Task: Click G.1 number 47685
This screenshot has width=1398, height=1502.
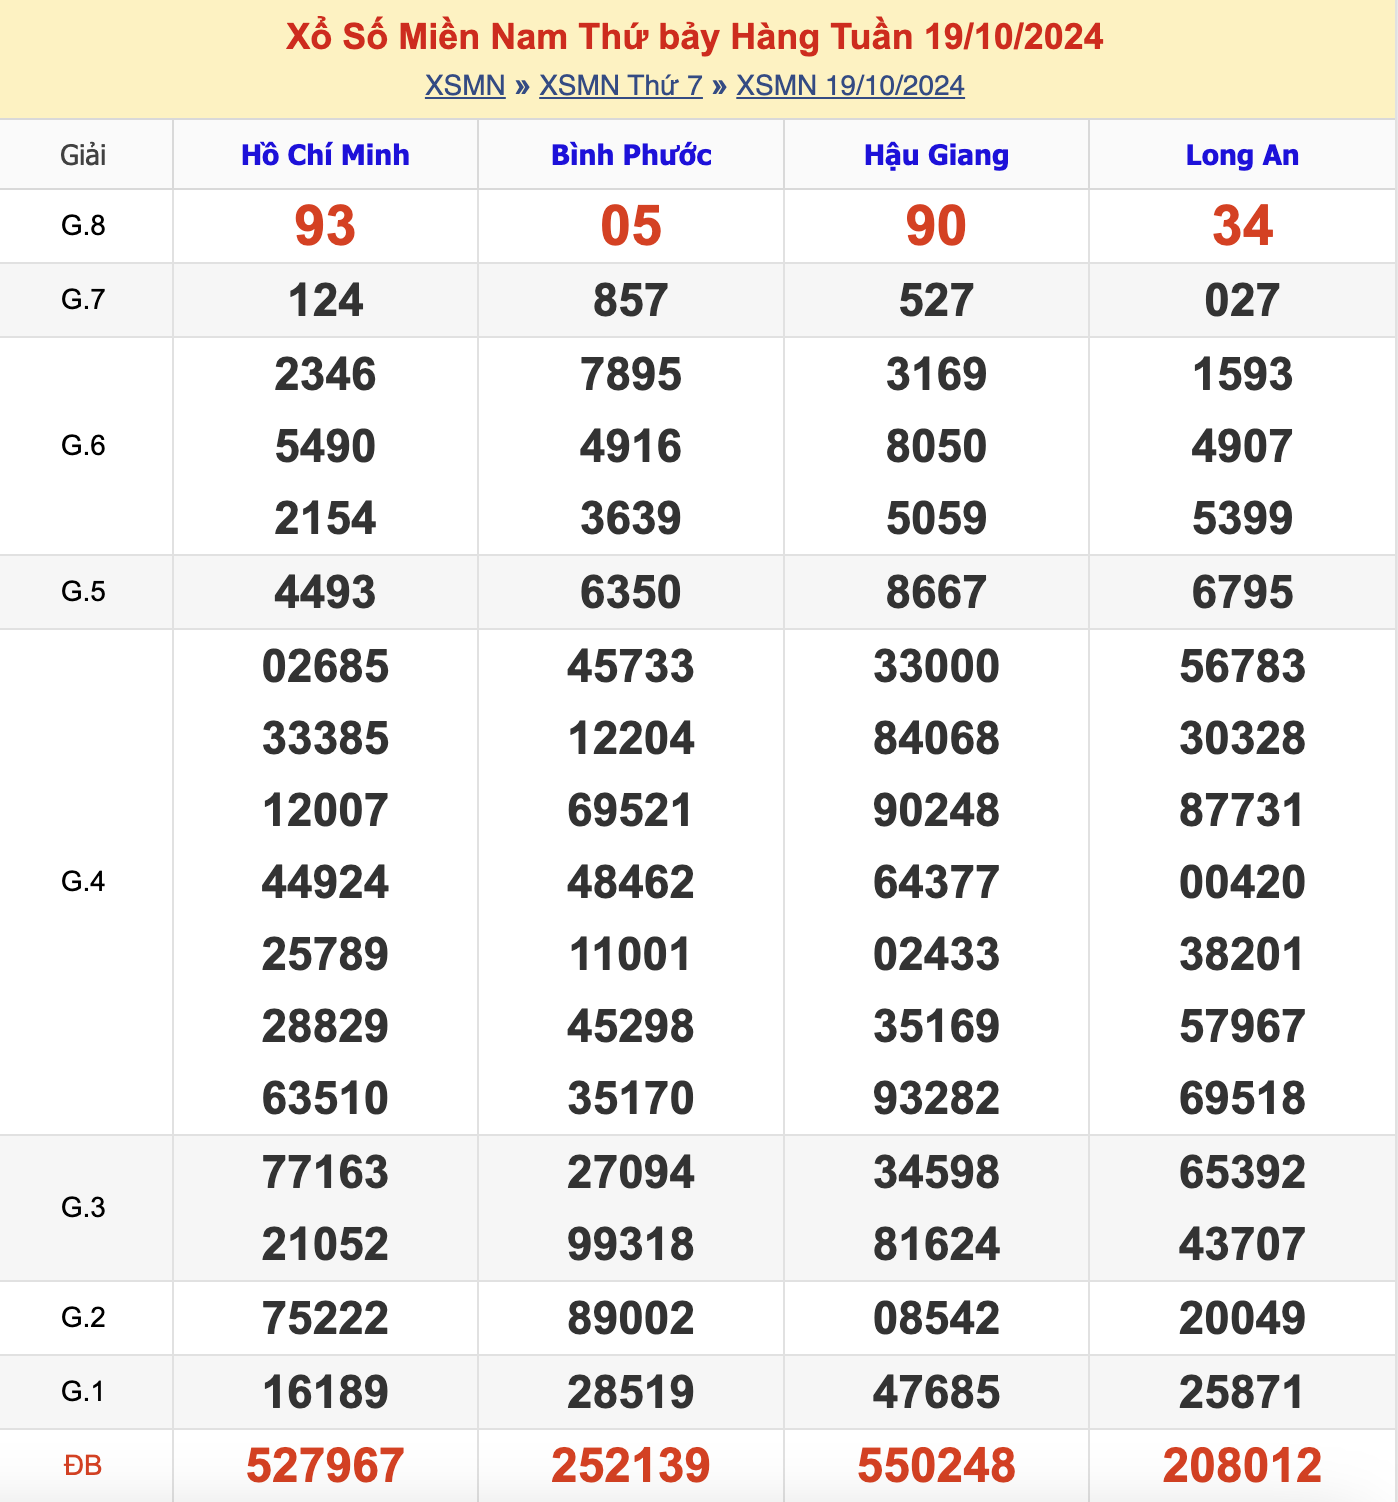Action: [936, 1393]
